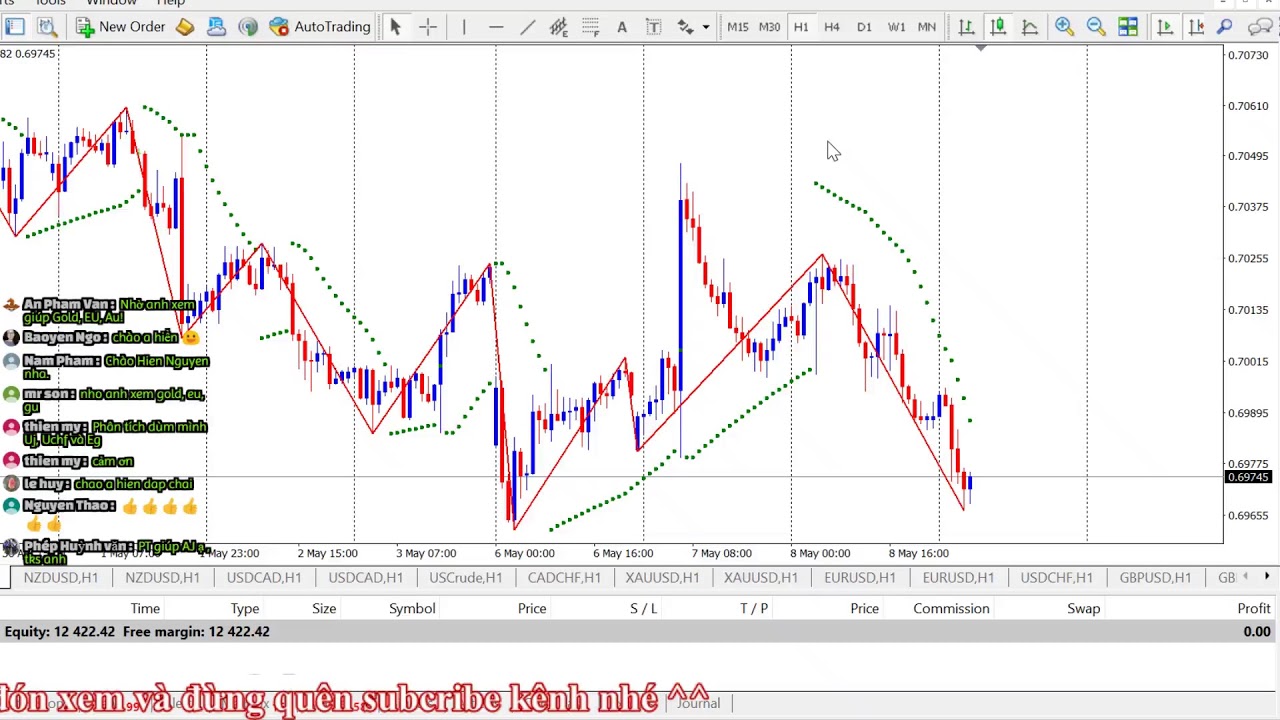Click the 0.69745 current price label
Image resolution: width=1280 pixels, height=720 pixels.
(x=1248, y=478)
